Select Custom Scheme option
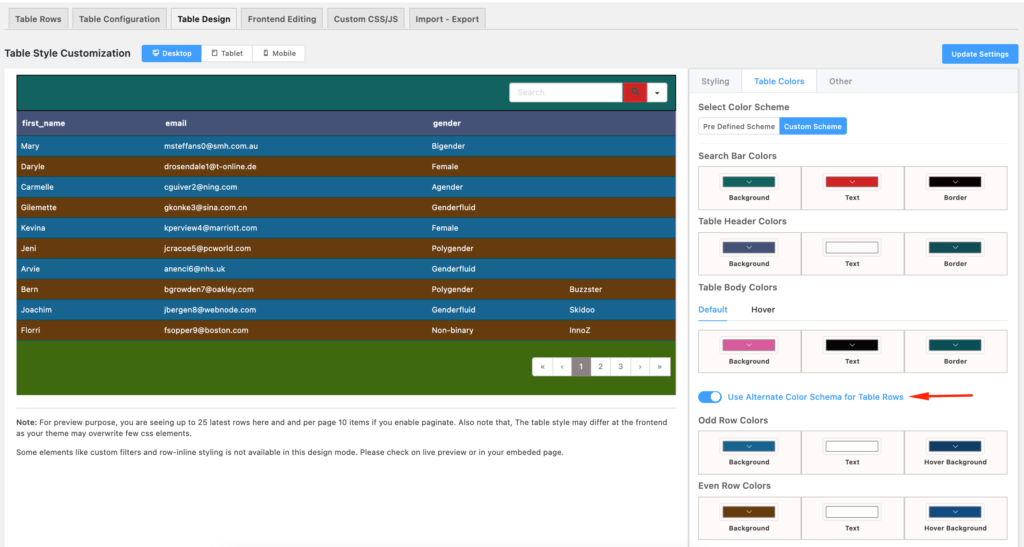 [x=812, y=126]
